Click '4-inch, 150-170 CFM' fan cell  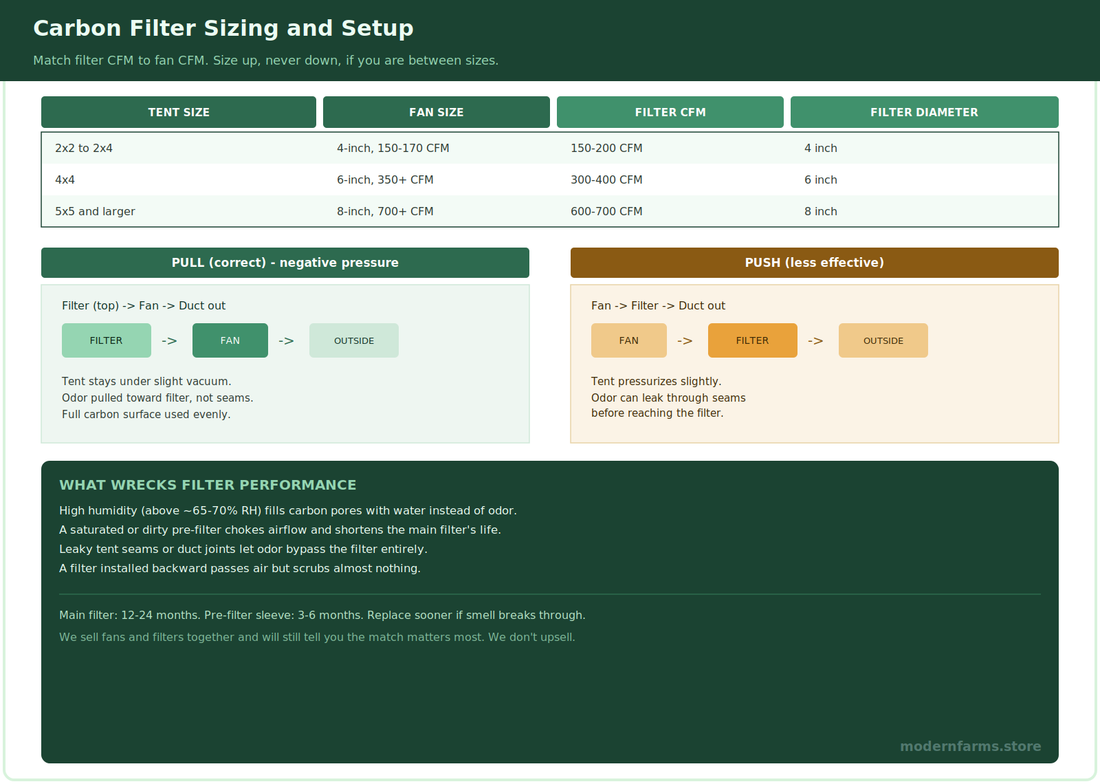(x=393, y=148)
